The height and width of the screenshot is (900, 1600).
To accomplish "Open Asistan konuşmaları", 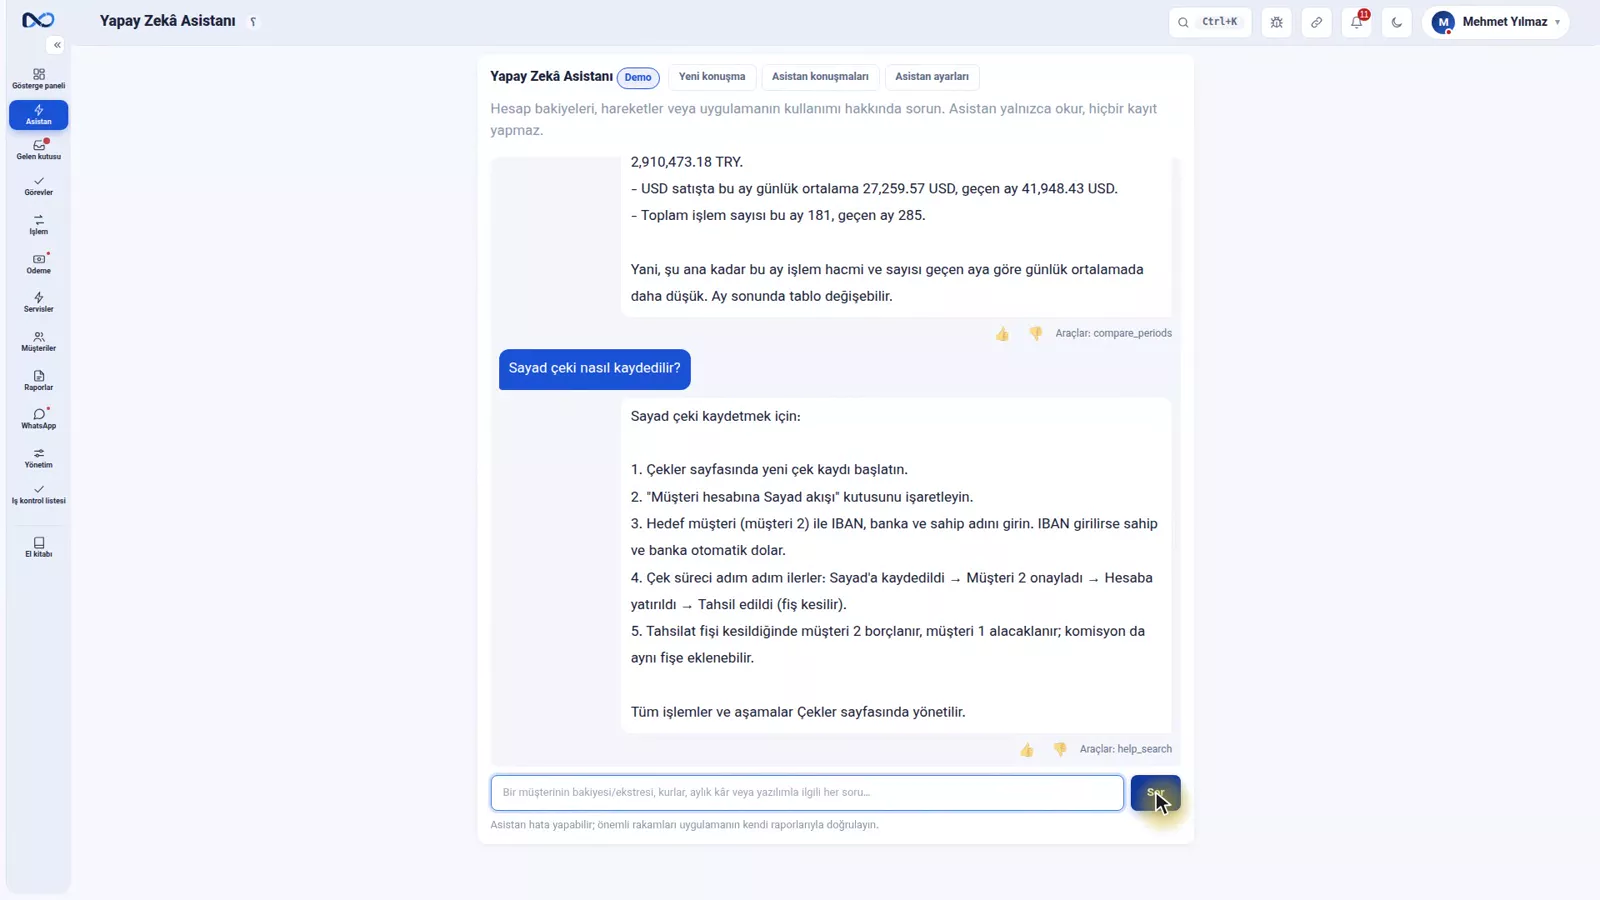I will pyautogui.click(x=820, y=77).
